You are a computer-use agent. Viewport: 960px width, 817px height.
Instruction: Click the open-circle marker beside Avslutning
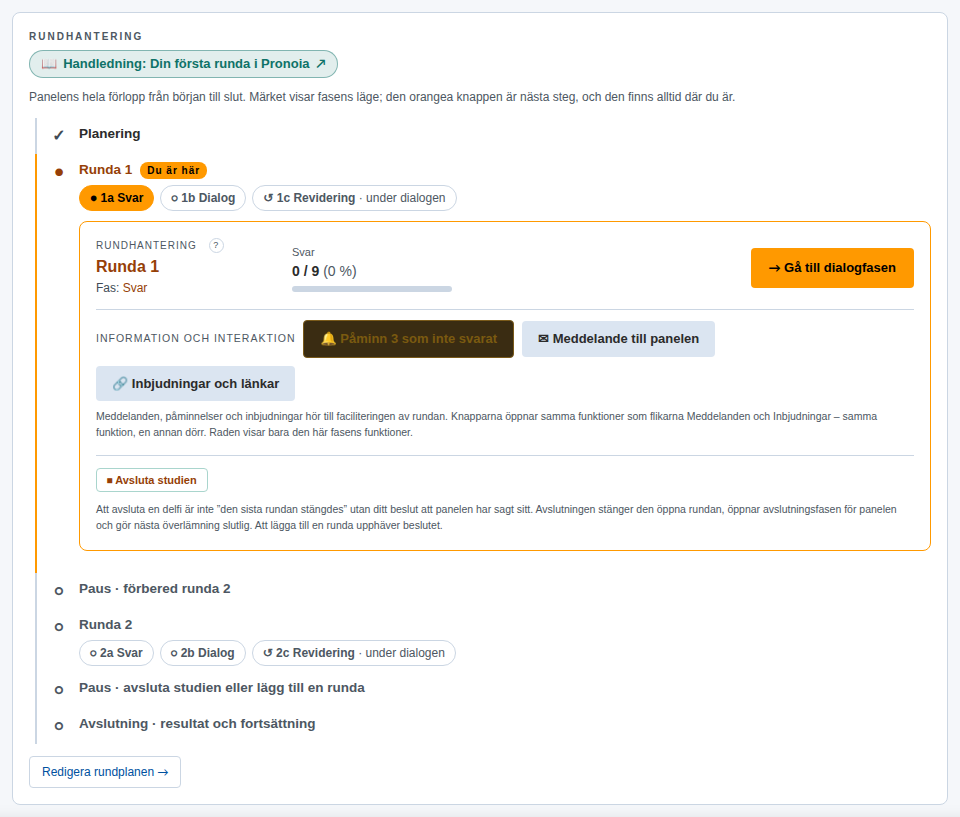[59, 726]
